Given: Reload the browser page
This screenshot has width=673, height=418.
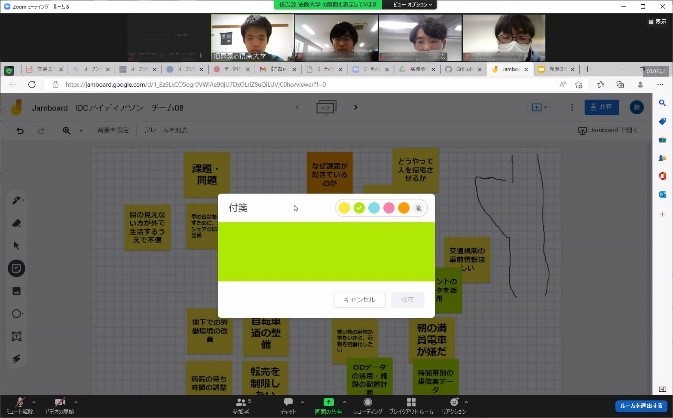Looking at the screenshot, I should tap(32, 85).
